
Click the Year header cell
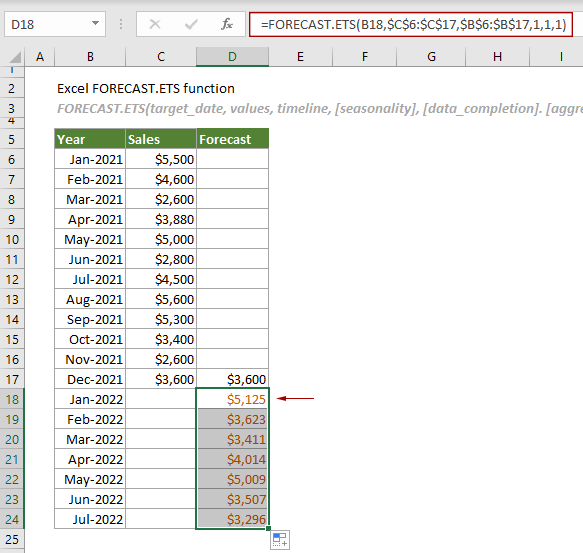(x=90, y=139)
